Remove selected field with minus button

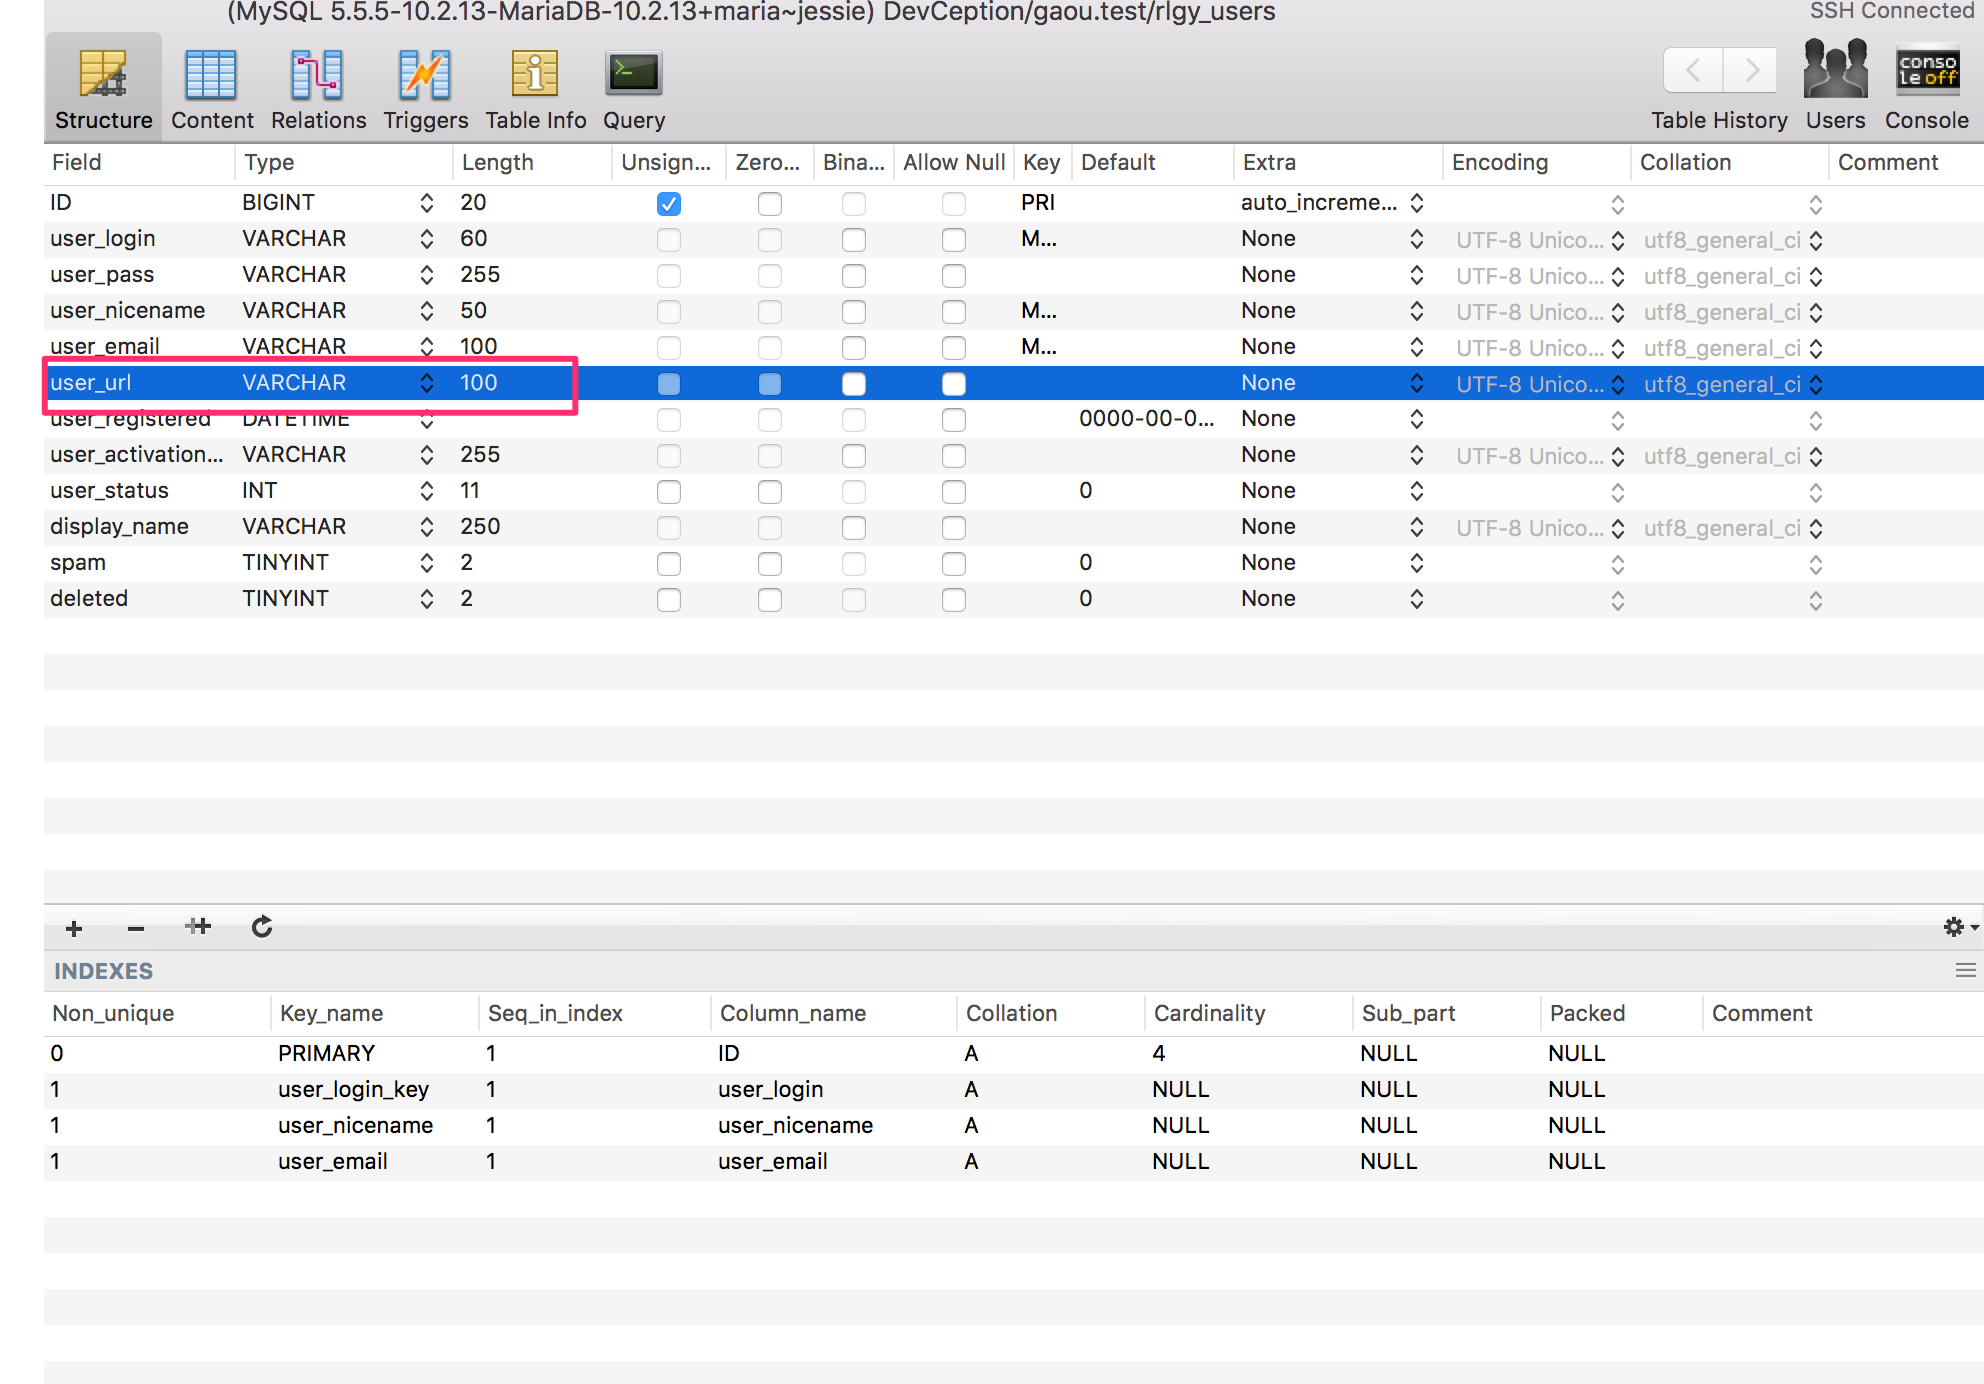coord(136,928)
